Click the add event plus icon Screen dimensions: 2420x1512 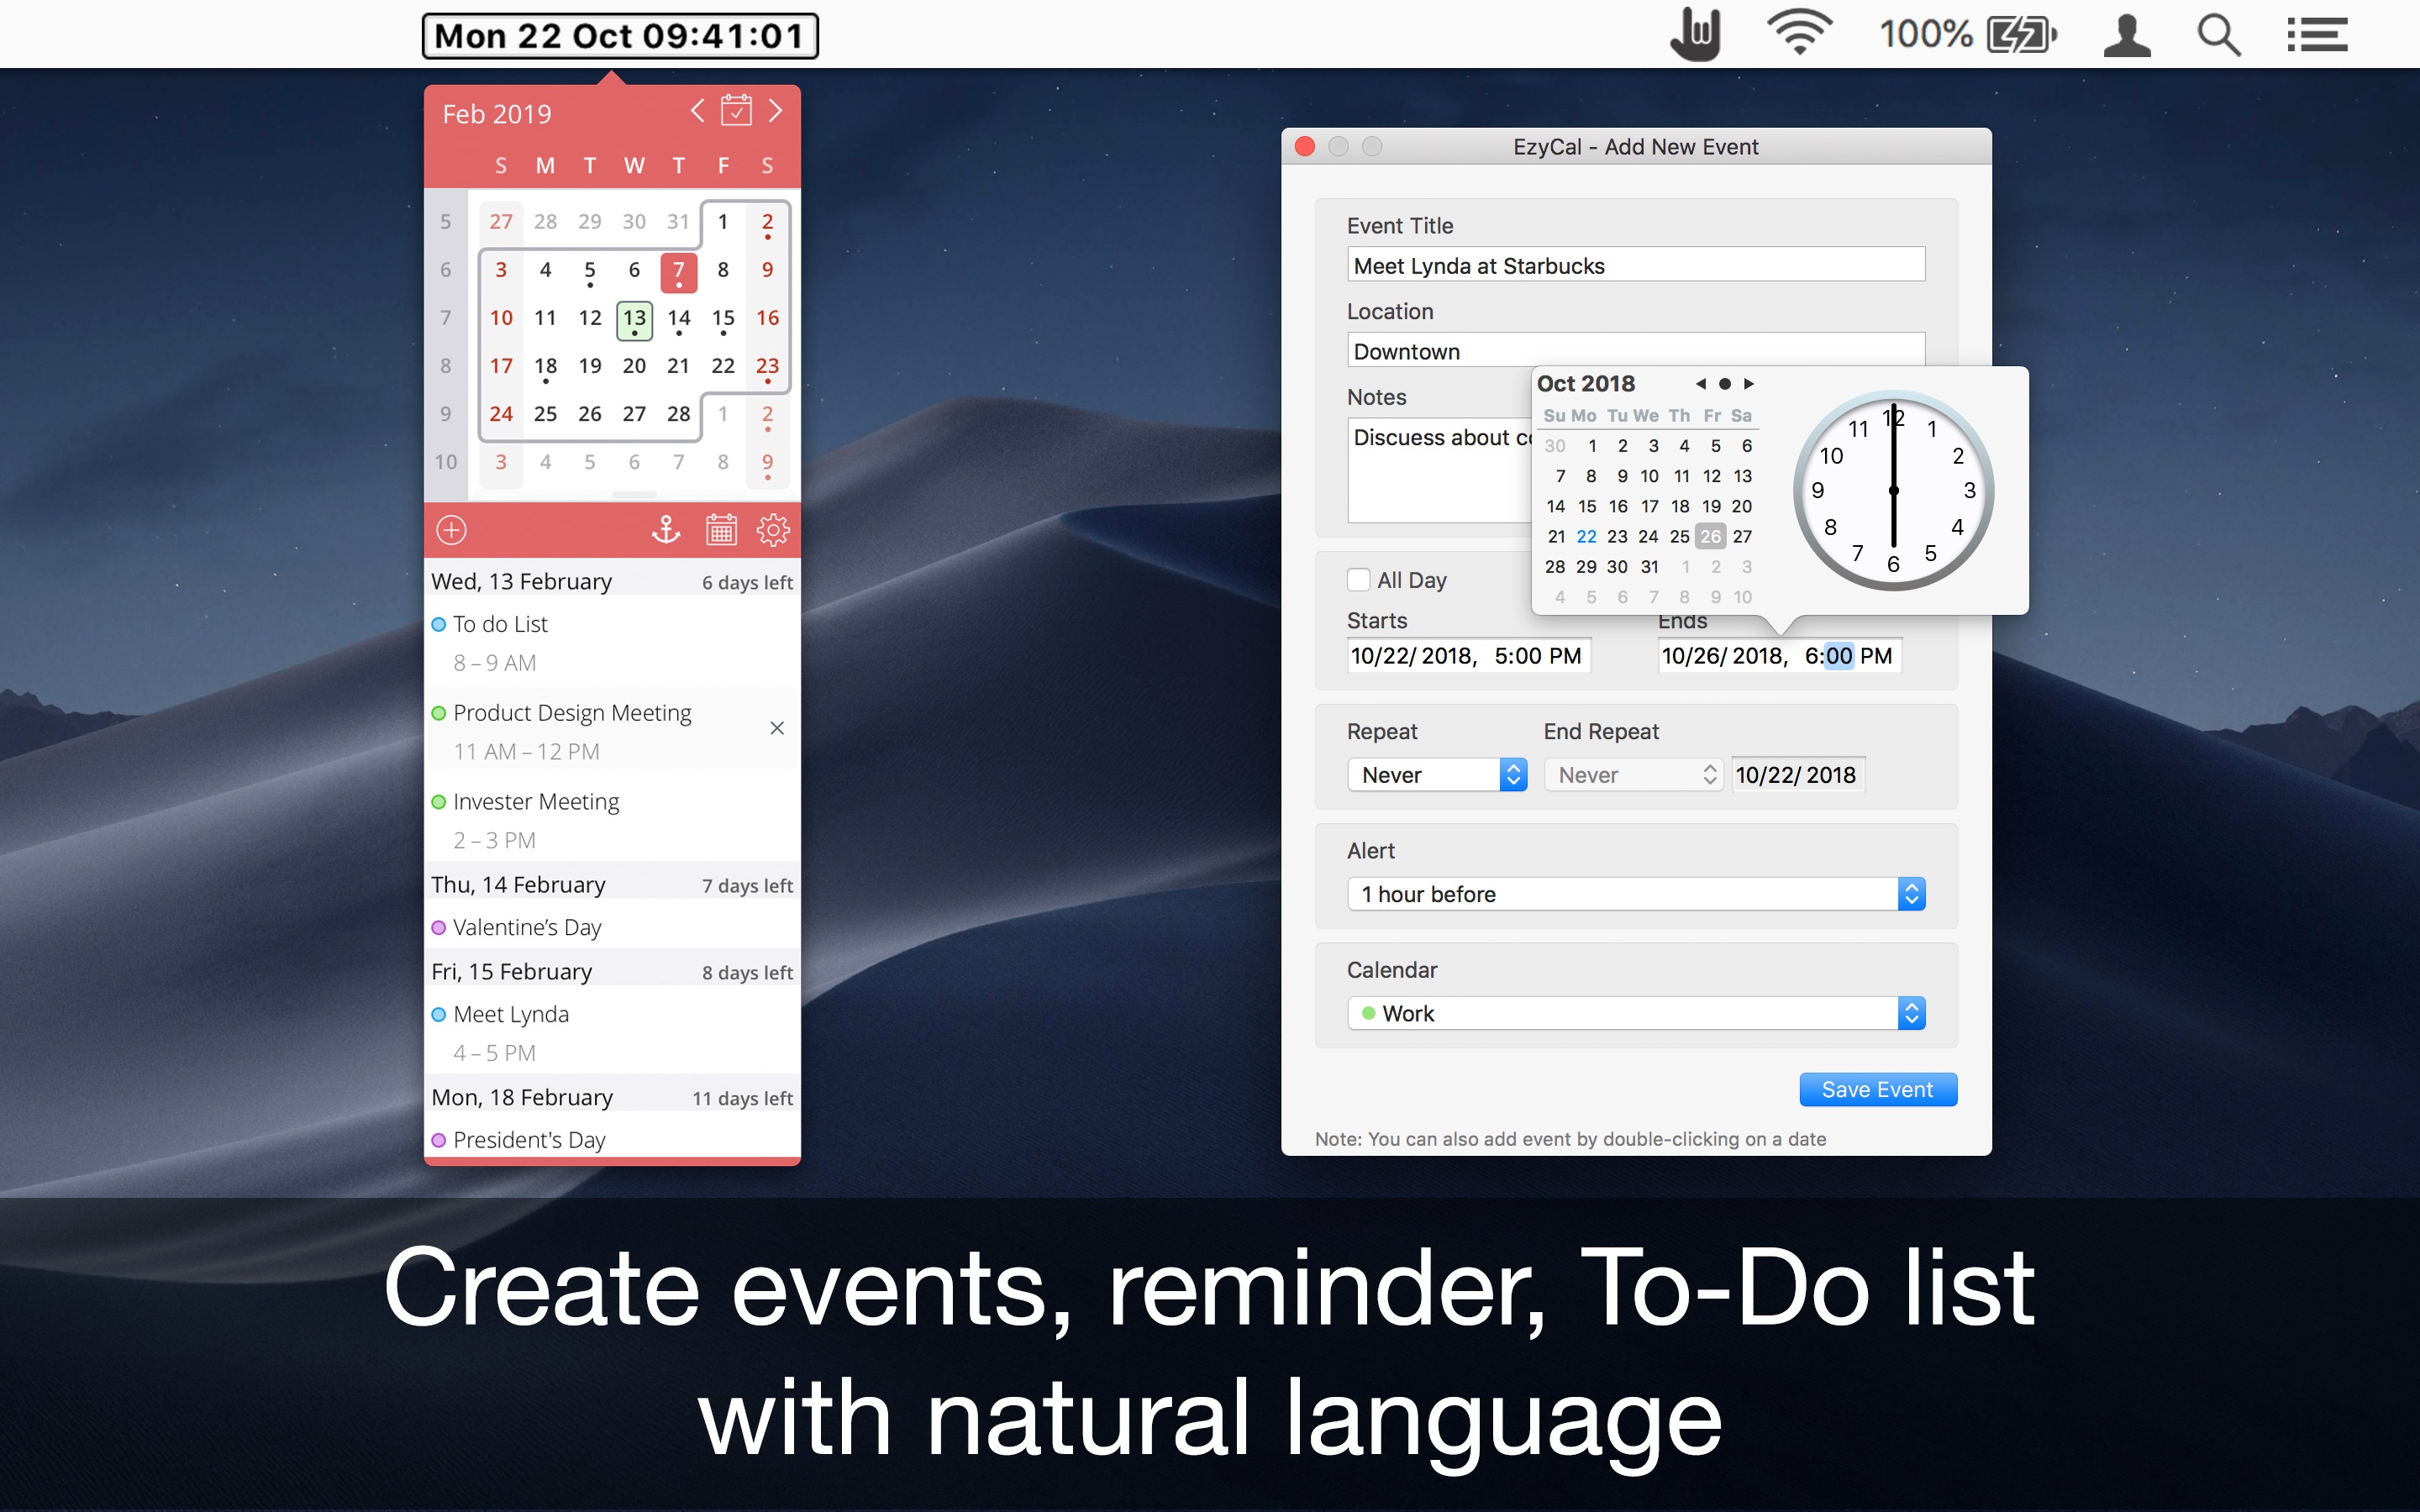point(451,530)
